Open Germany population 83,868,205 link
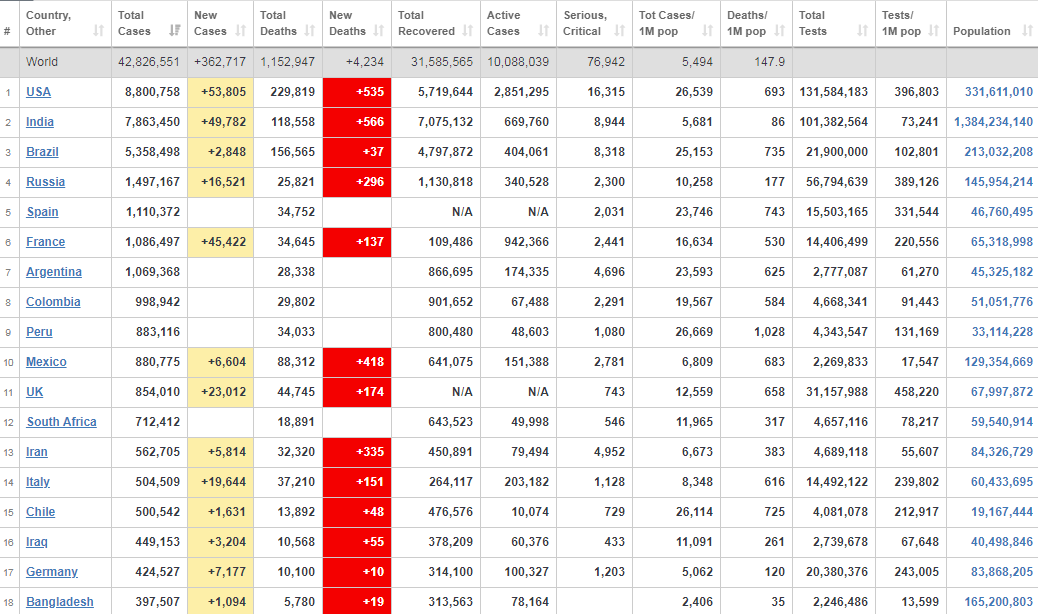The width and height of the screenshot is (1038, 614). pyautogui.click(x=1002, y=572)
